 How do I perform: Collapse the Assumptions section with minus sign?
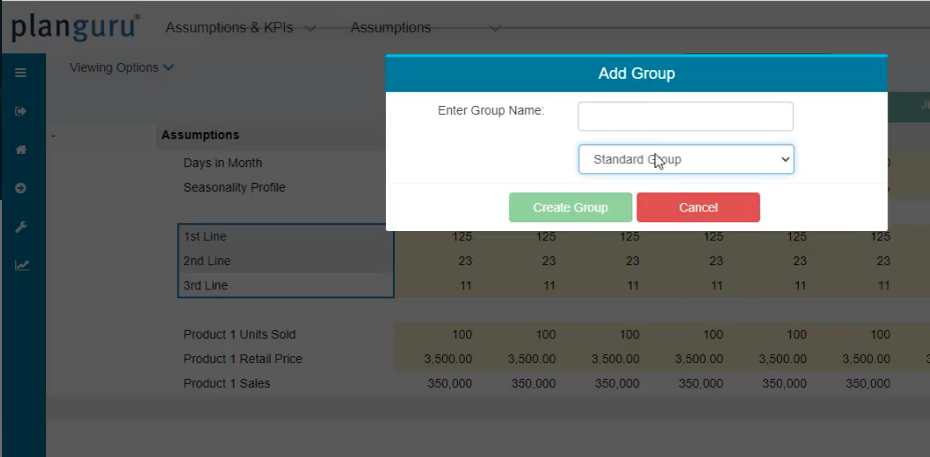(53, 136)
